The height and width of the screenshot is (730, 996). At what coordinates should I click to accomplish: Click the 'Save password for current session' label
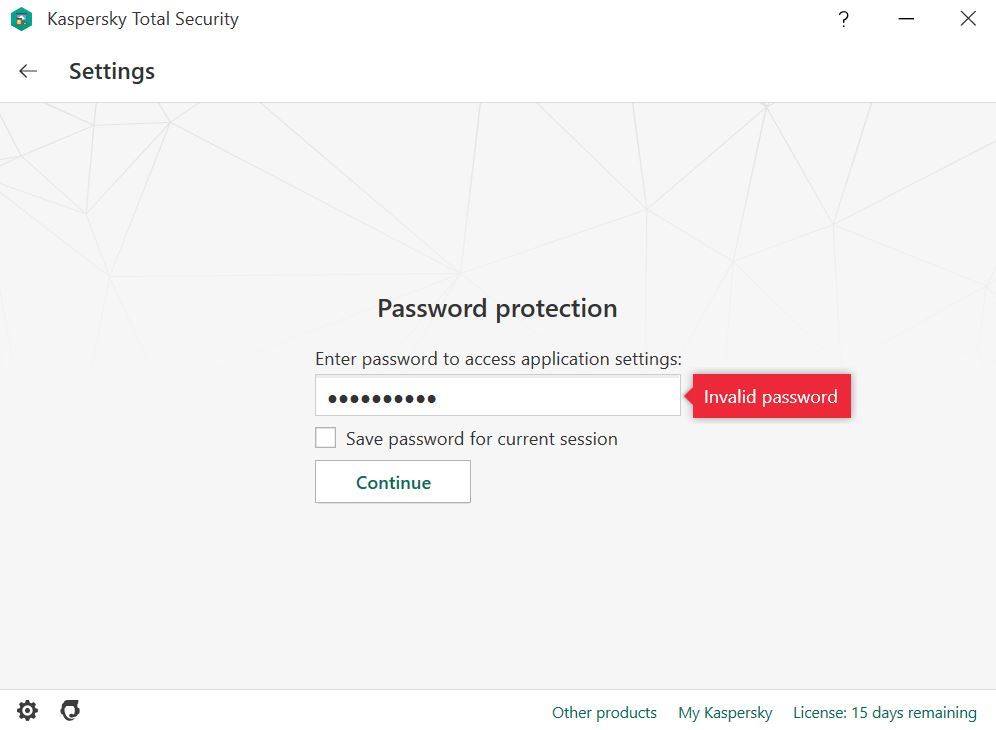tap(481, 439)
